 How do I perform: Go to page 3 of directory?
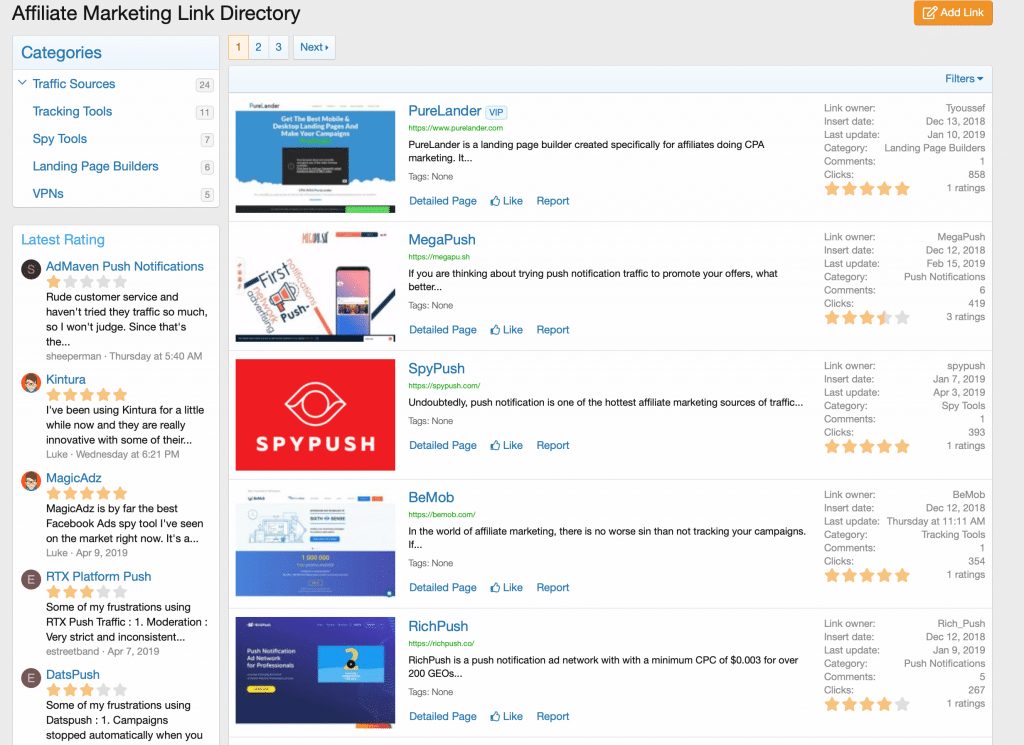(278, 47)
